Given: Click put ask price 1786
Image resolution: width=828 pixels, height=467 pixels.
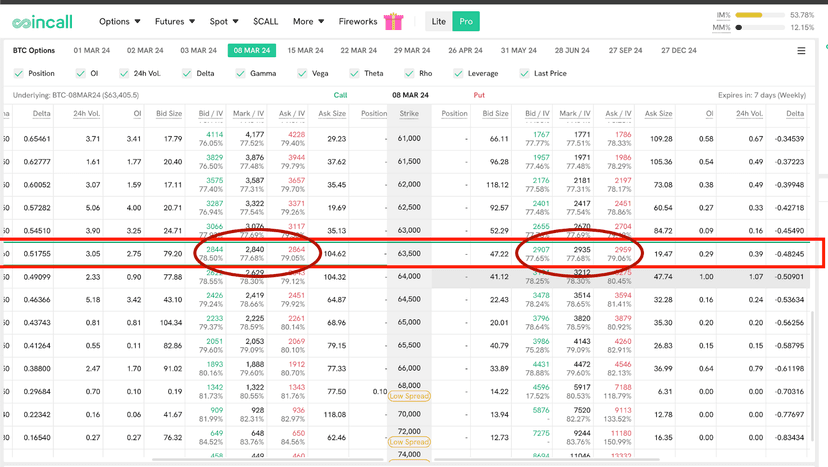Looking at the screenshot, I should pyautogui.click(x=623, y=135).
